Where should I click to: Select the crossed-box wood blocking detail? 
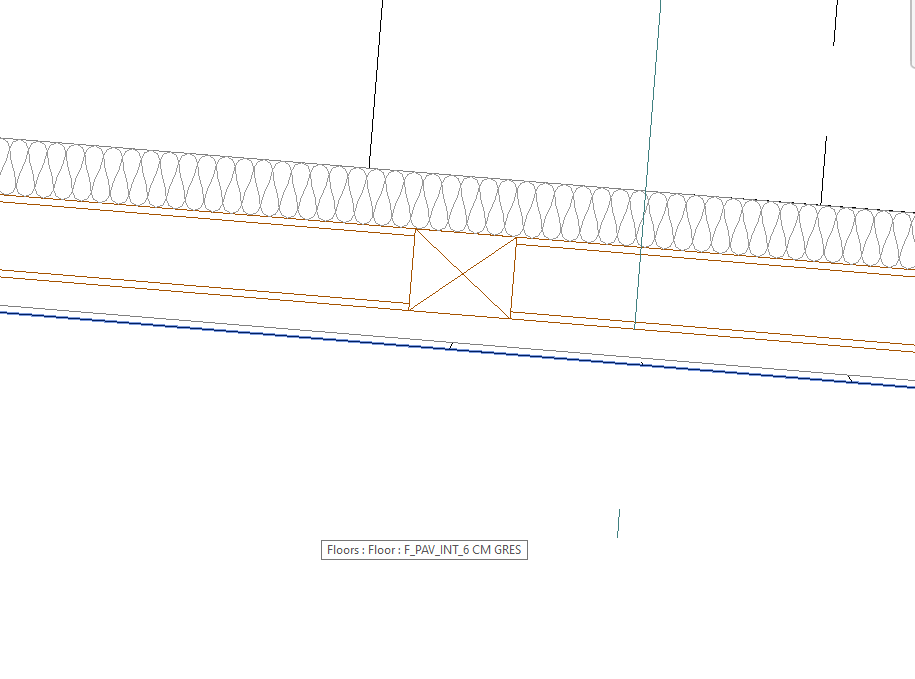(462, 275)
